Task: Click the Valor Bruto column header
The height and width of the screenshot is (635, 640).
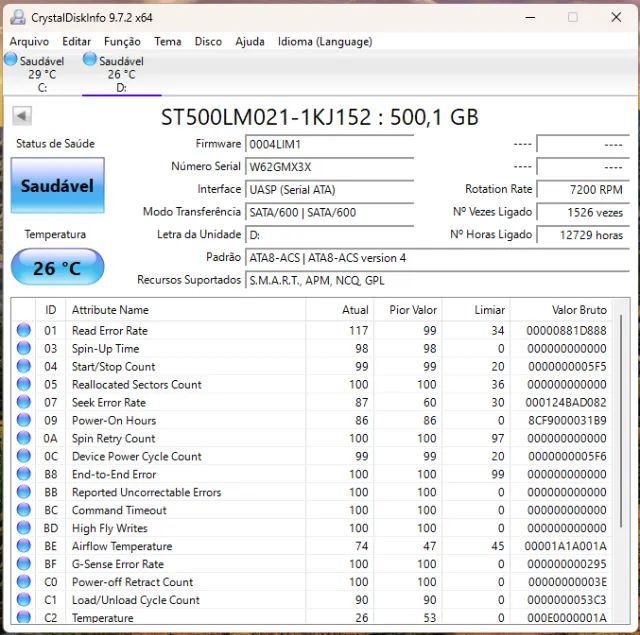Action: click(561, 310)
